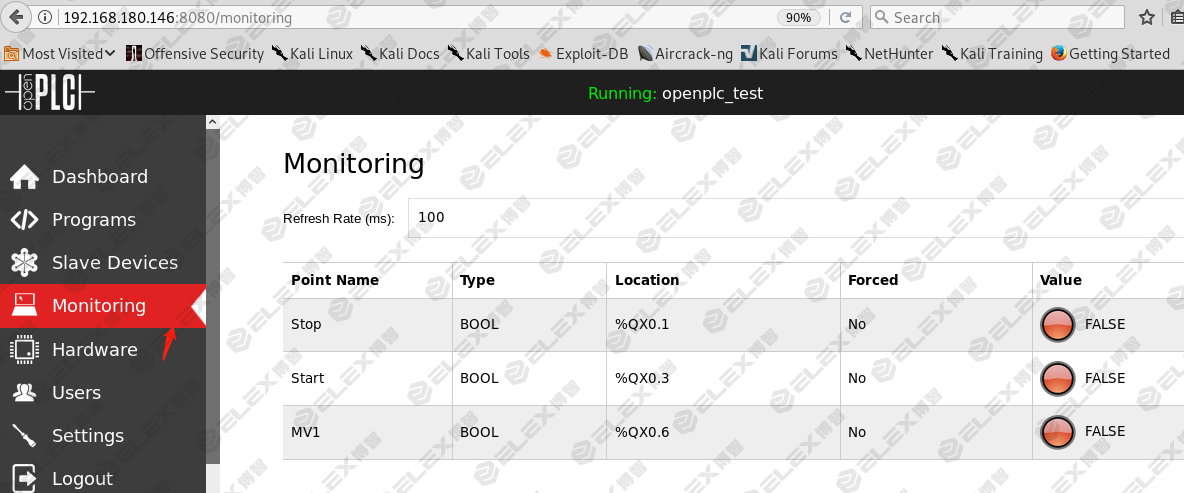Click the Start point name cell
This screenshot has height=493, width=1184.
point(367,378)
